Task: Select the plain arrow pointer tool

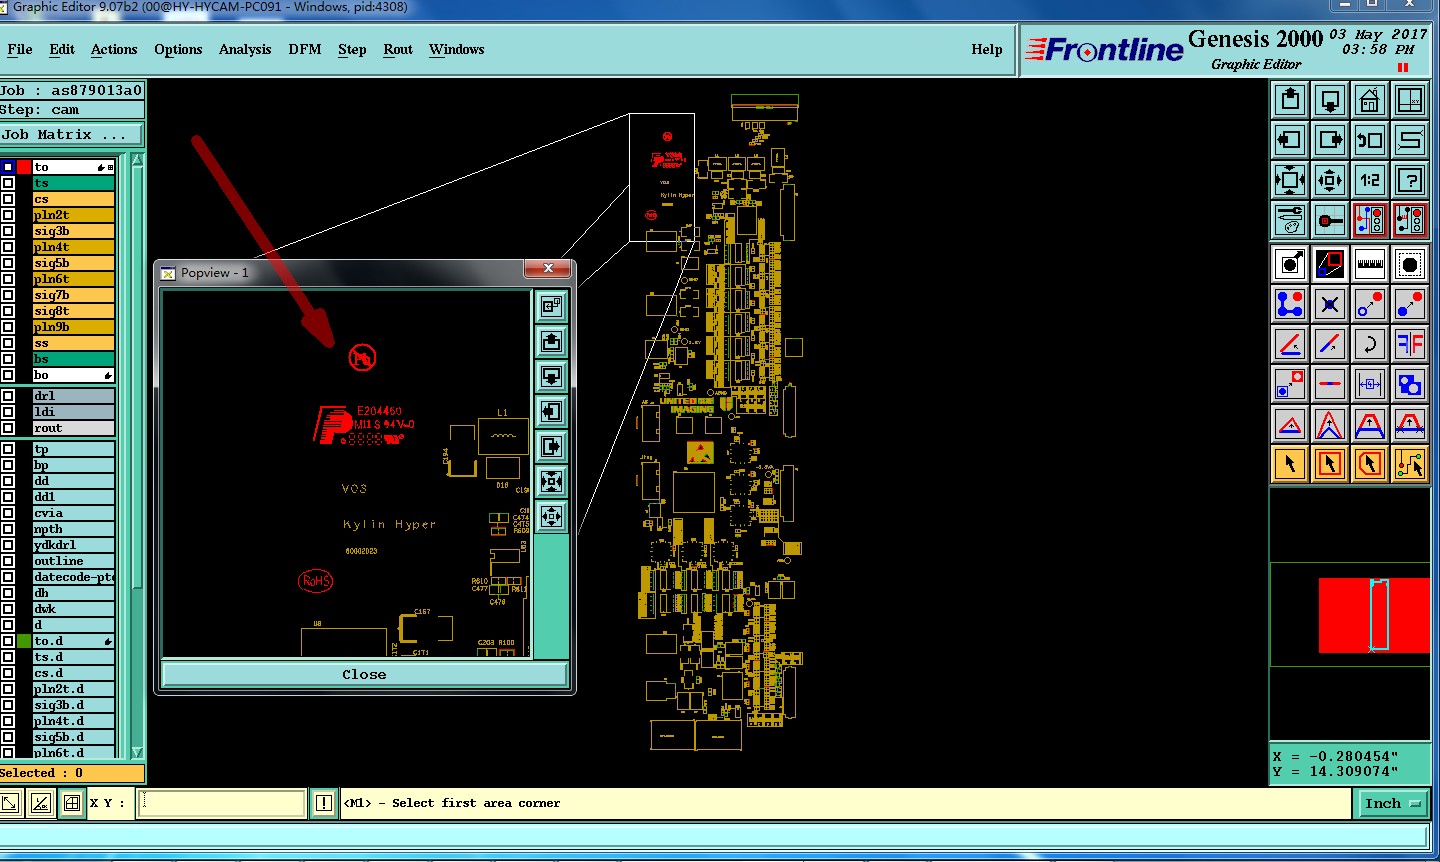Action: click(1290, 464)
